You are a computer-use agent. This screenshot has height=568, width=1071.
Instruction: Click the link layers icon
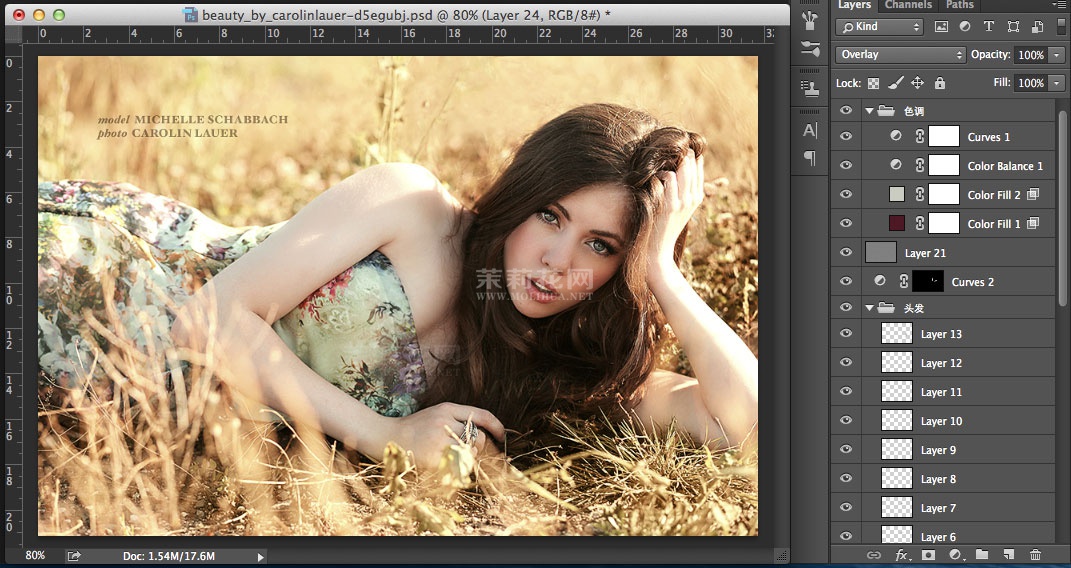873,555
